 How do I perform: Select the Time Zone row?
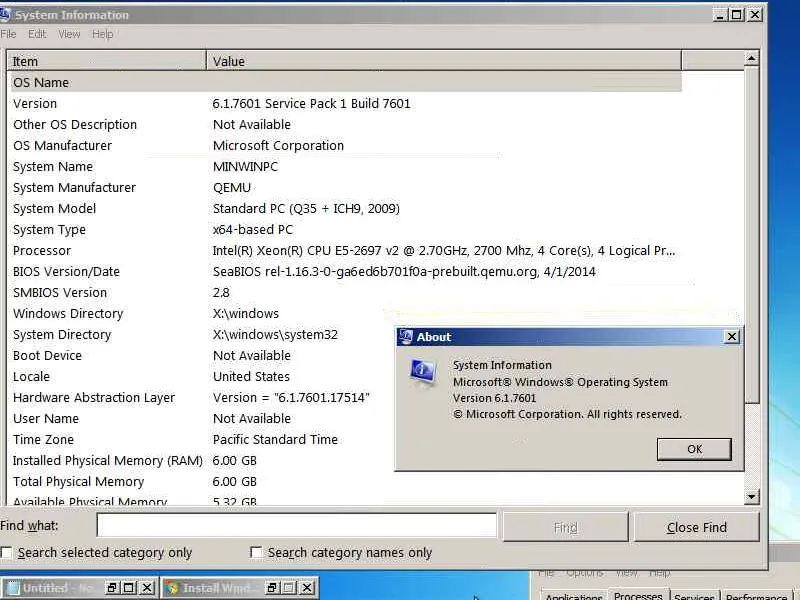click(203, 439)
